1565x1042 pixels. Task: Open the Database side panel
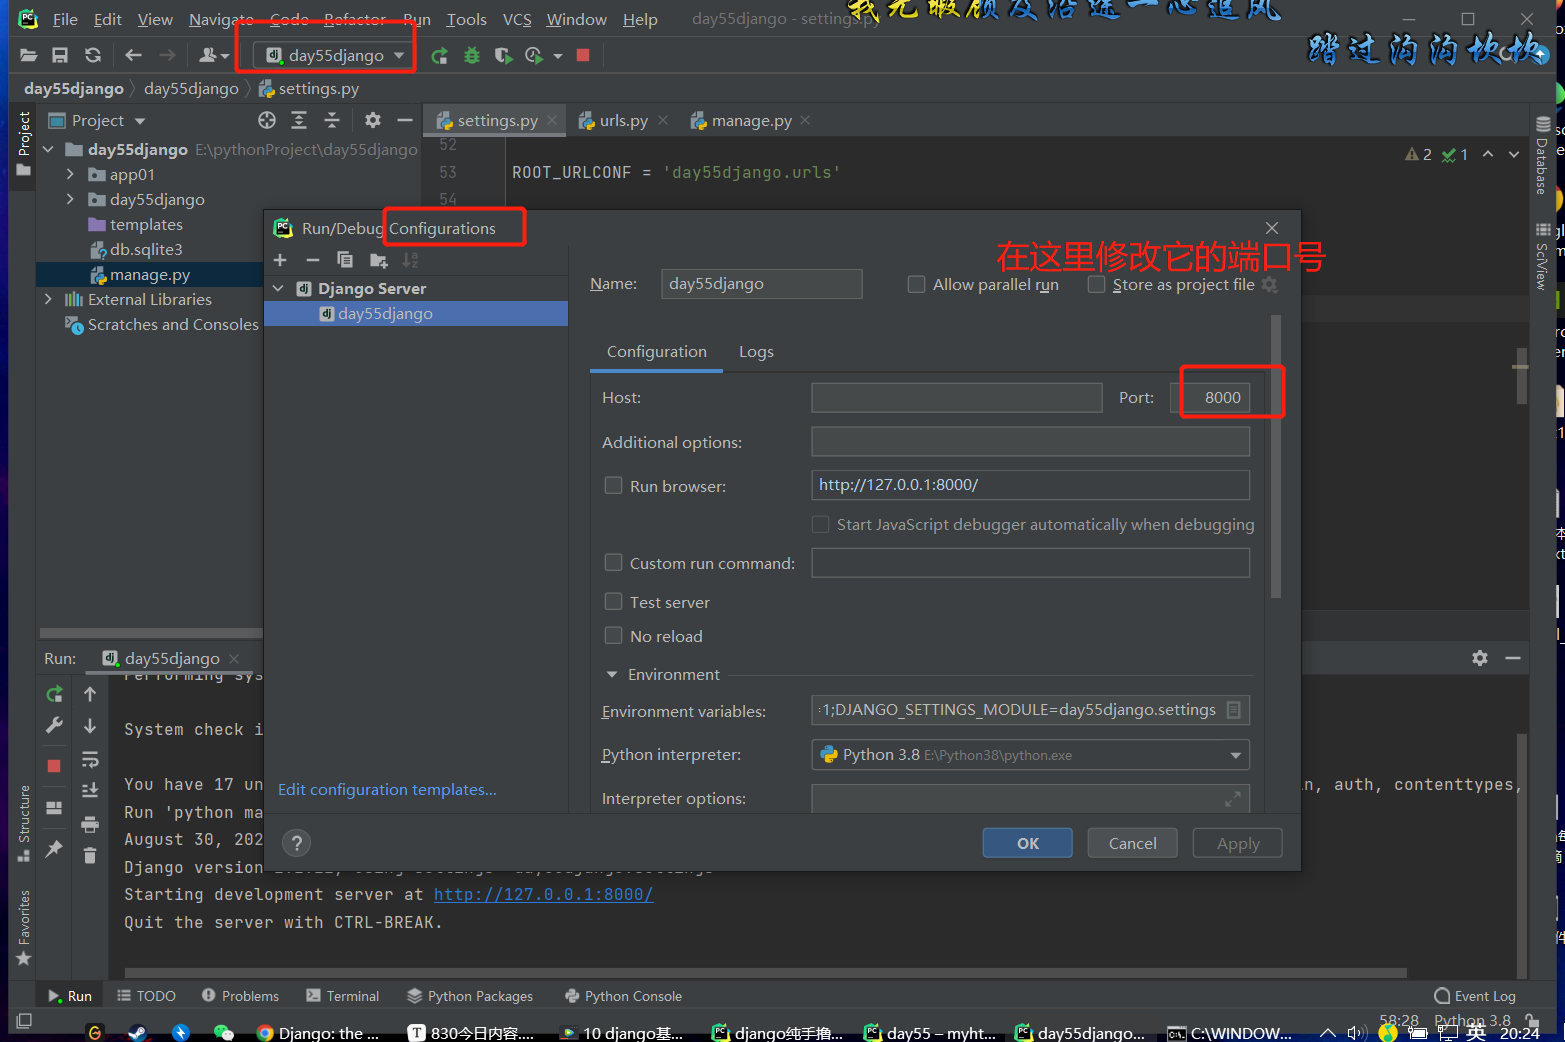click(1543, 155)
